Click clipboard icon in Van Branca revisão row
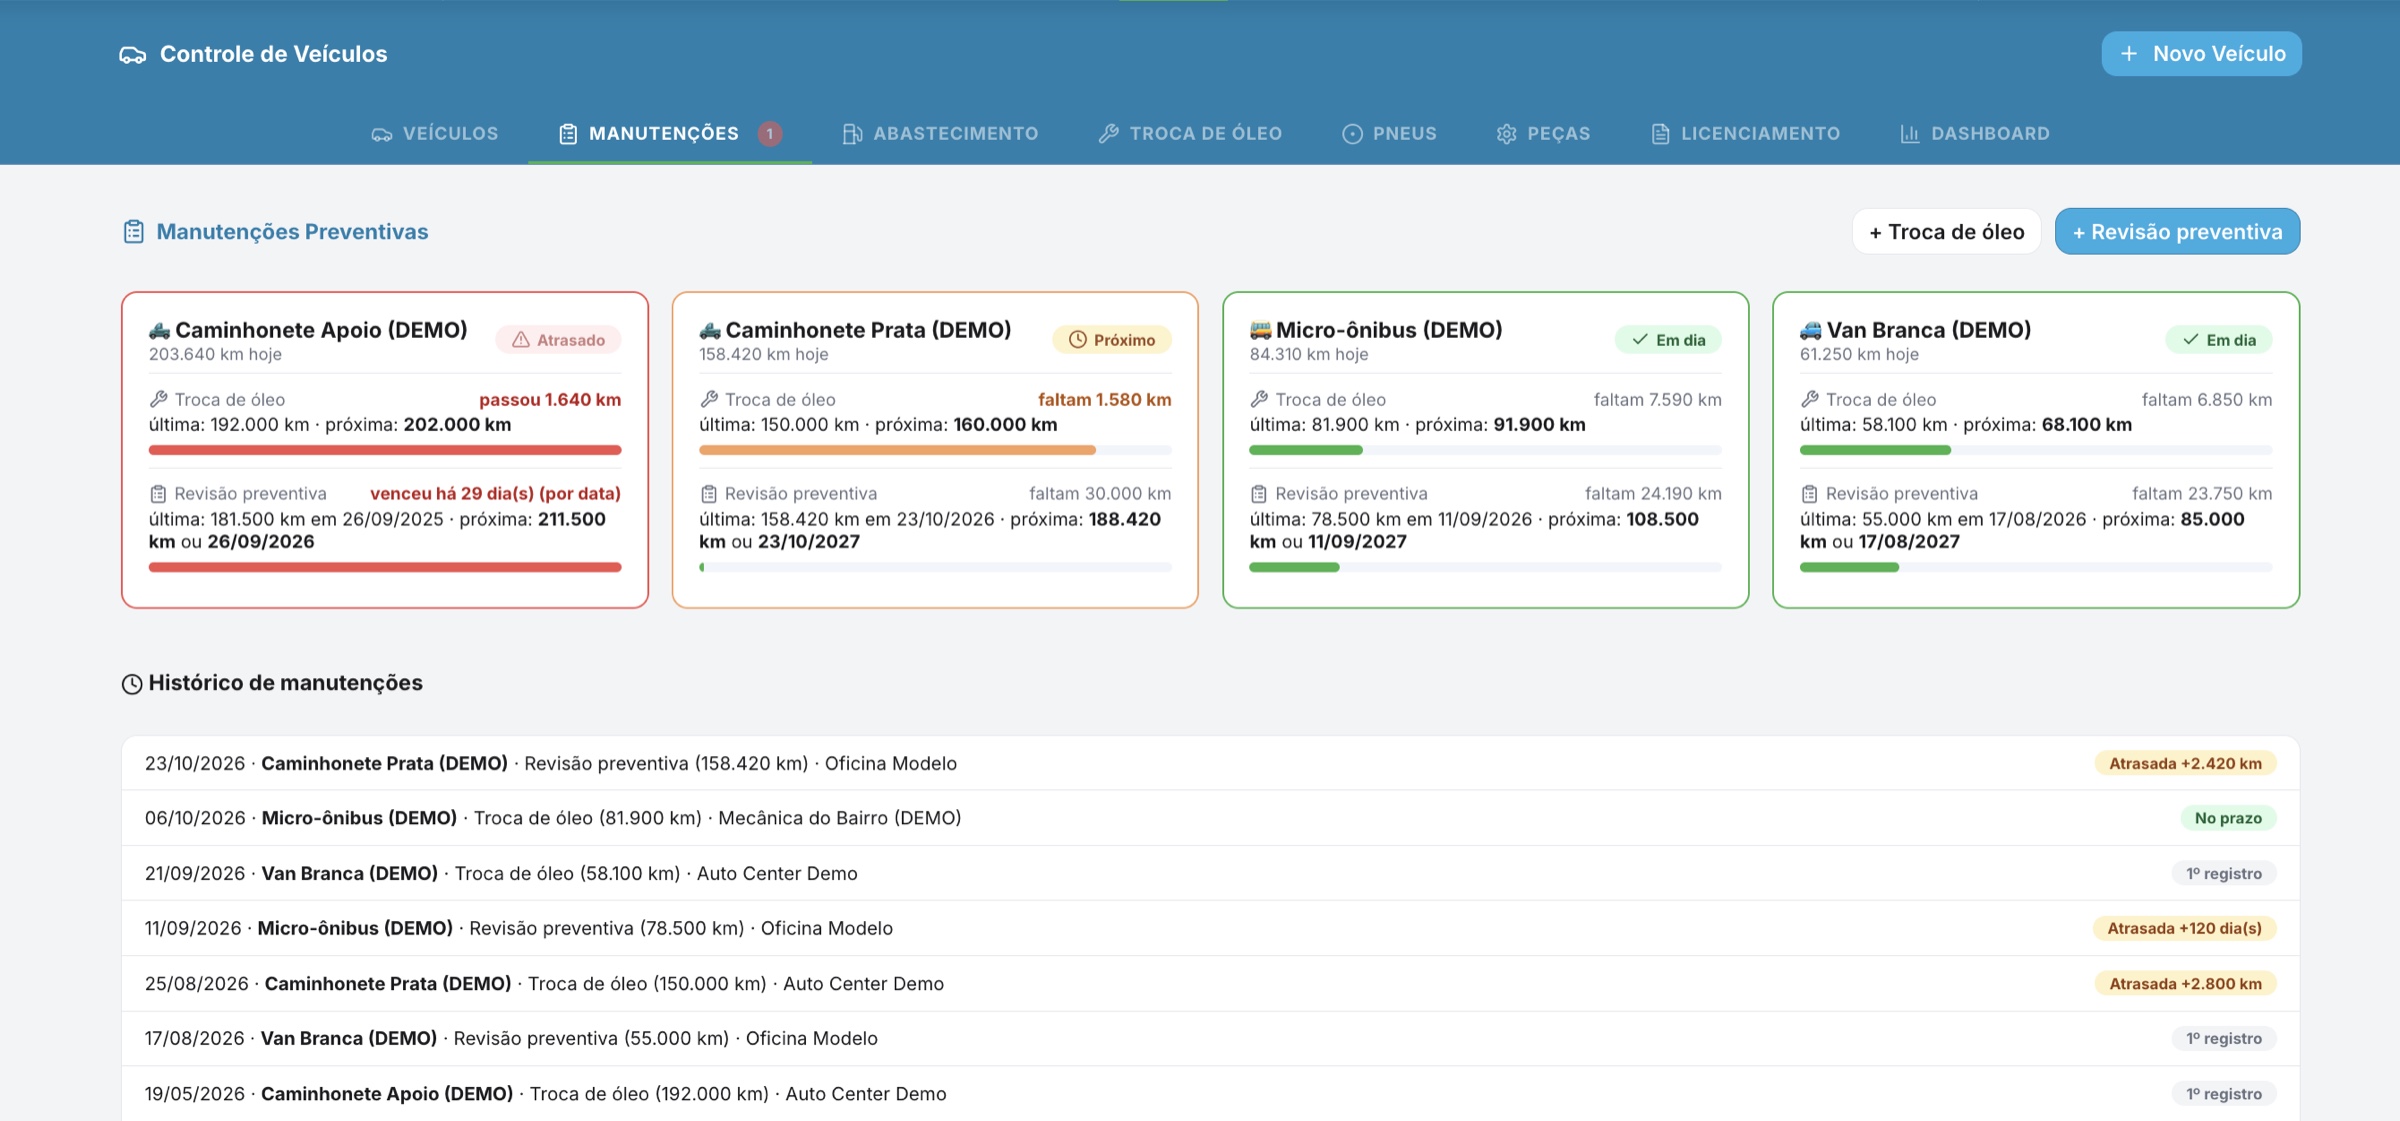The image size is (2400, 1121). [1809, 494]
